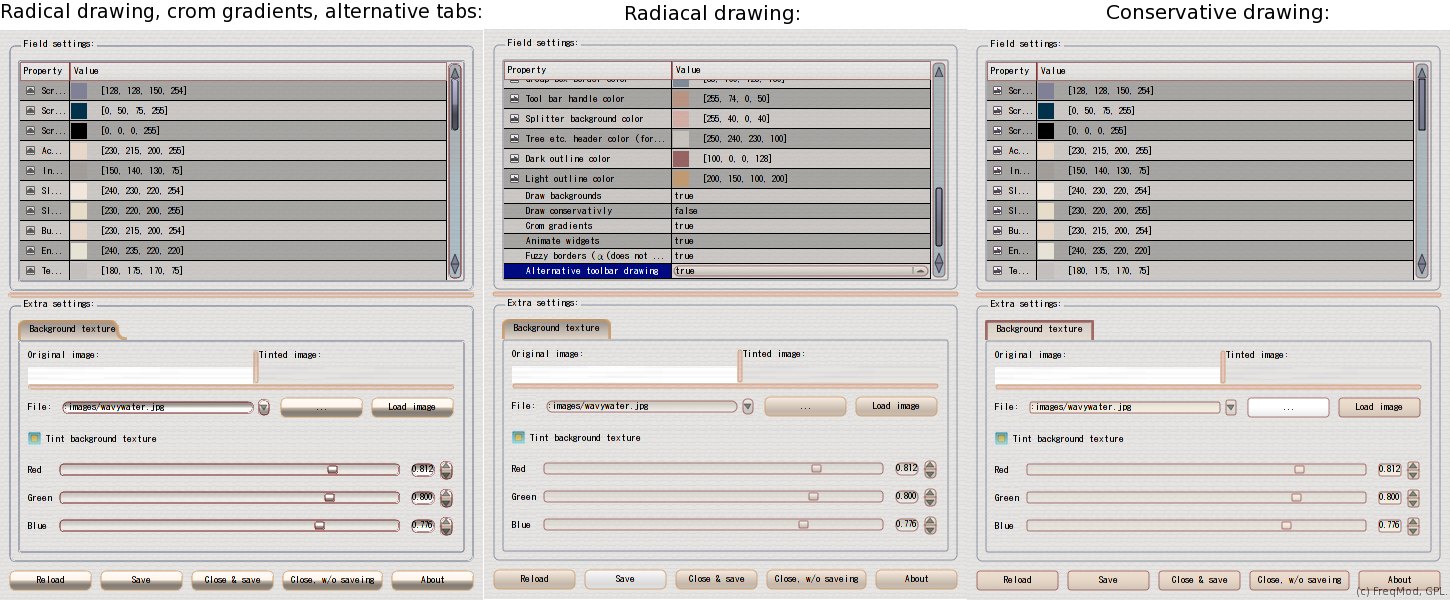
Task: Click the Te... row icon in Conservative drawing panel
Action: point(997,271)
